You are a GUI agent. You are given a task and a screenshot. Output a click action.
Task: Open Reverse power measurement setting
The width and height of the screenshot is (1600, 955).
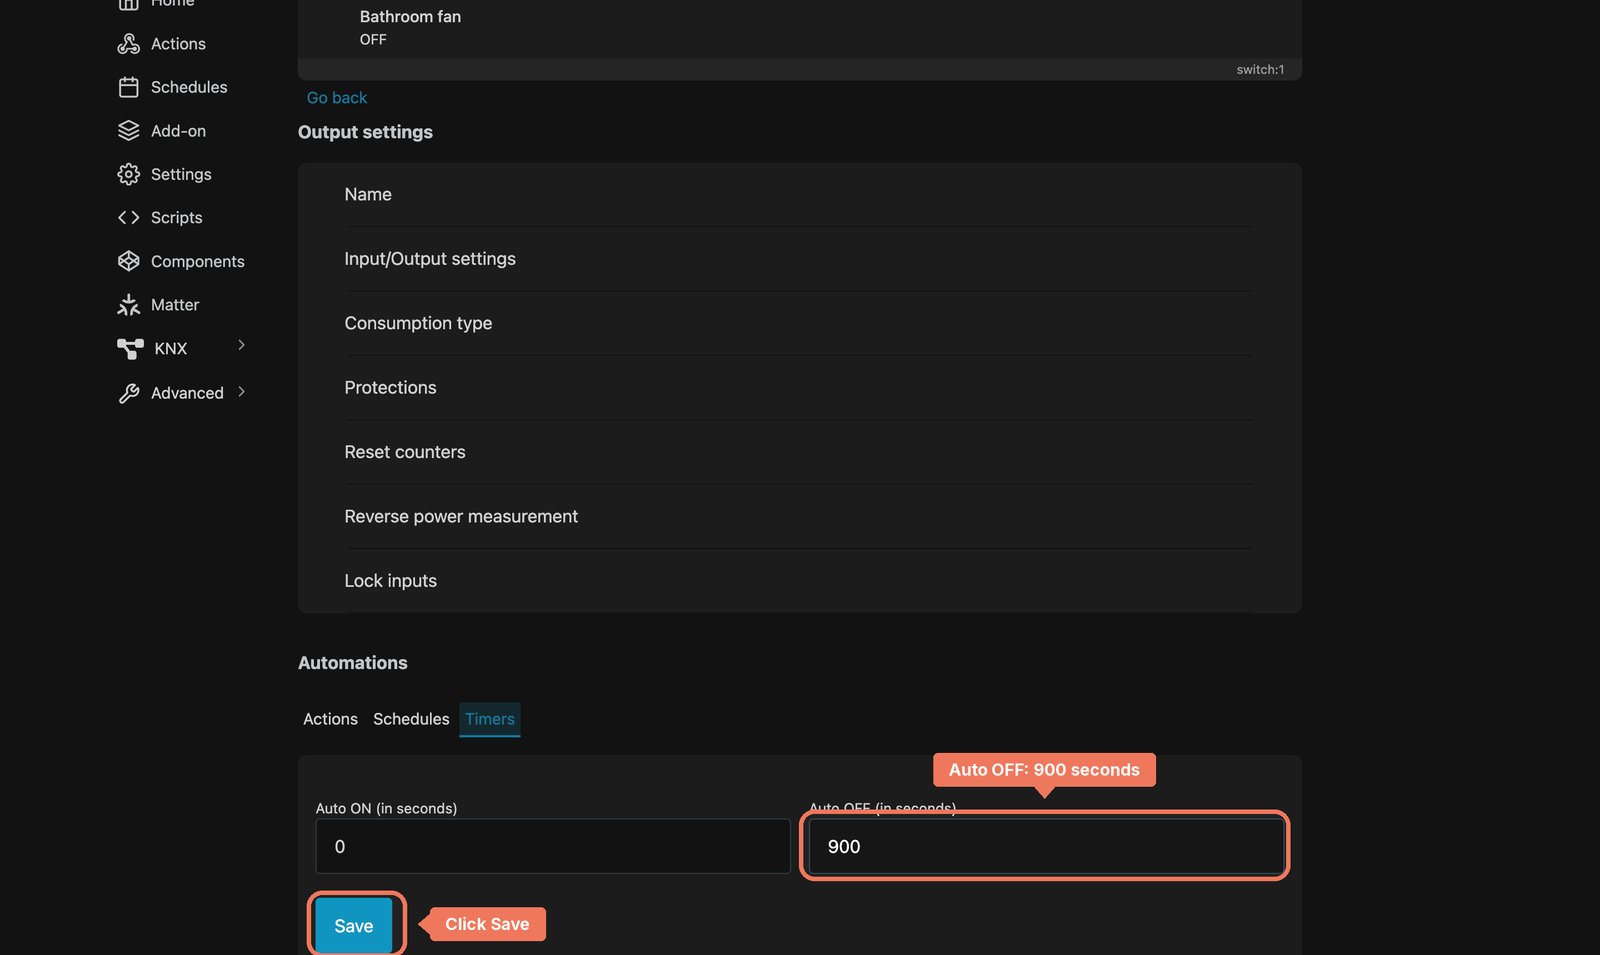tap(798, 516)
